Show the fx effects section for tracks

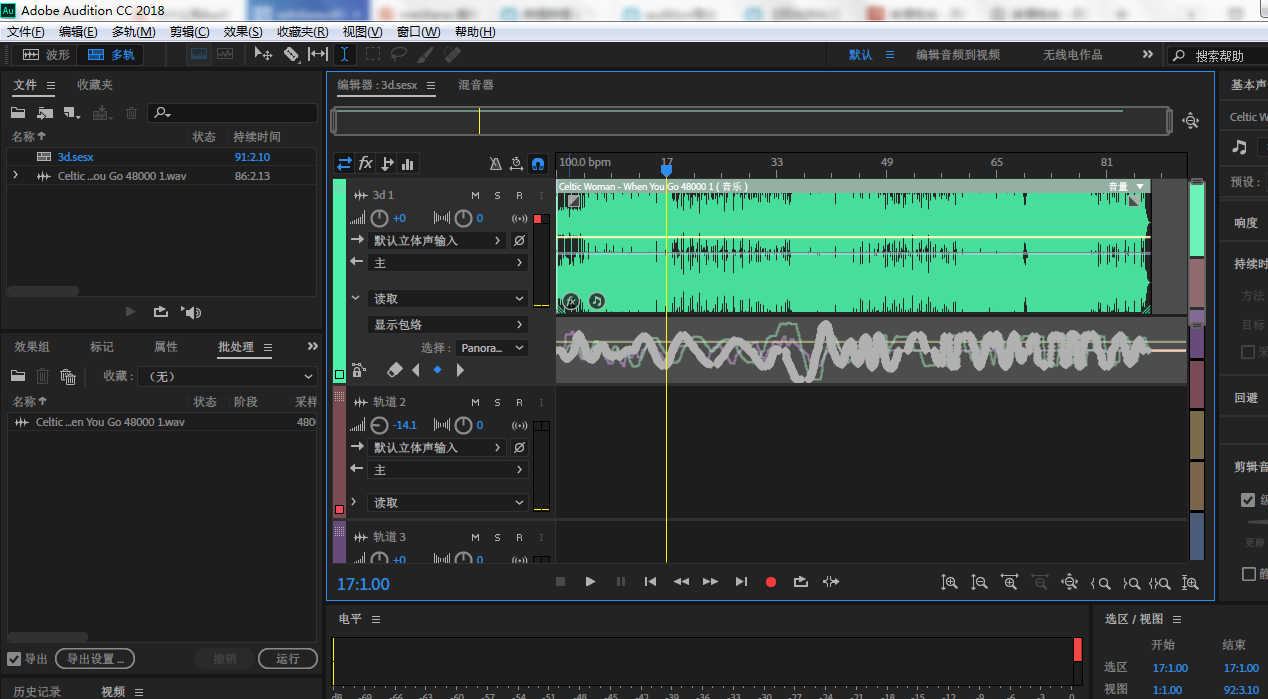coord(366,163)
